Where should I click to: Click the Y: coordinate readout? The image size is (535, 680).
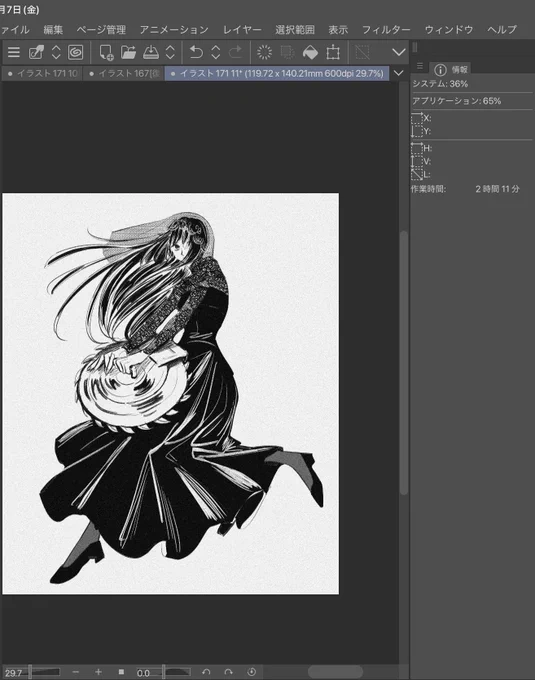(x=421, y=131)
